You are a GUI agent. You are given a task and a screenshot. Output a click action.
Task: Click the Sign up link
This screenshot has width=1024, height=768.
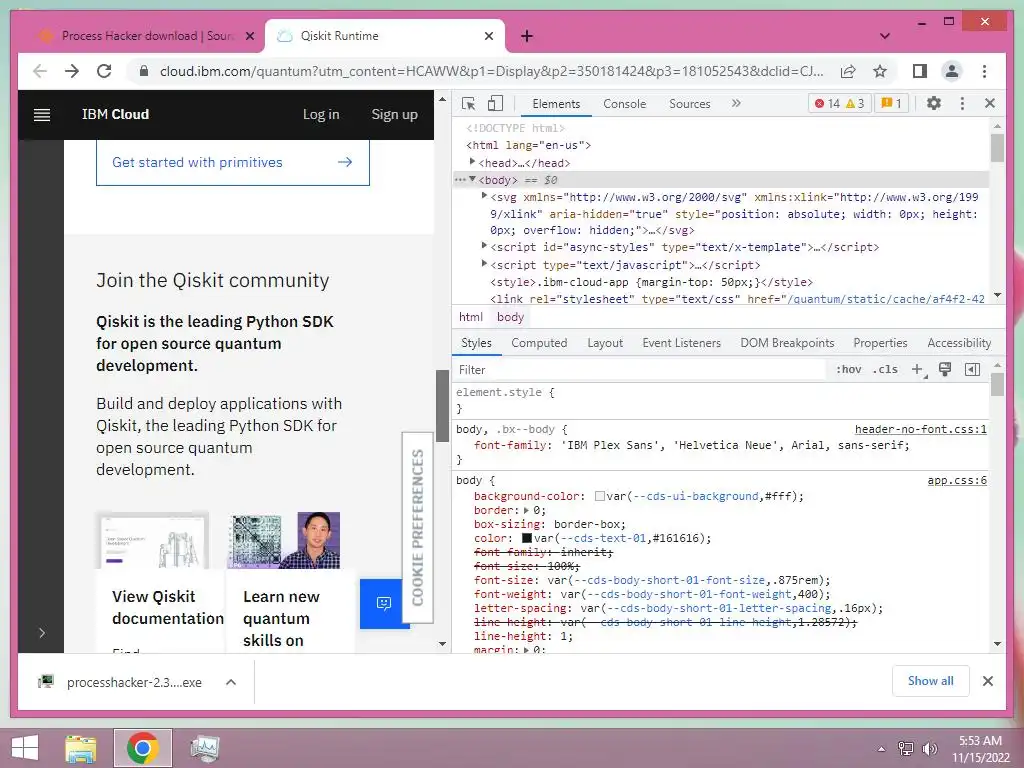click(x=394, y=114)
